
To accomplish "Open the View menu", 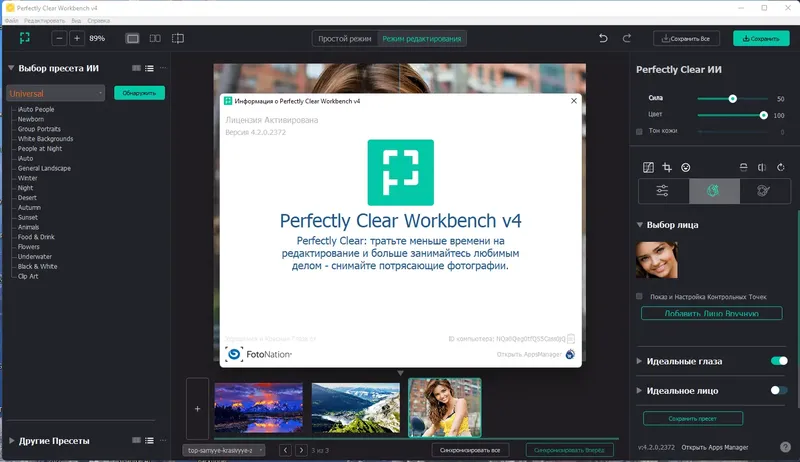I will 76,21.
